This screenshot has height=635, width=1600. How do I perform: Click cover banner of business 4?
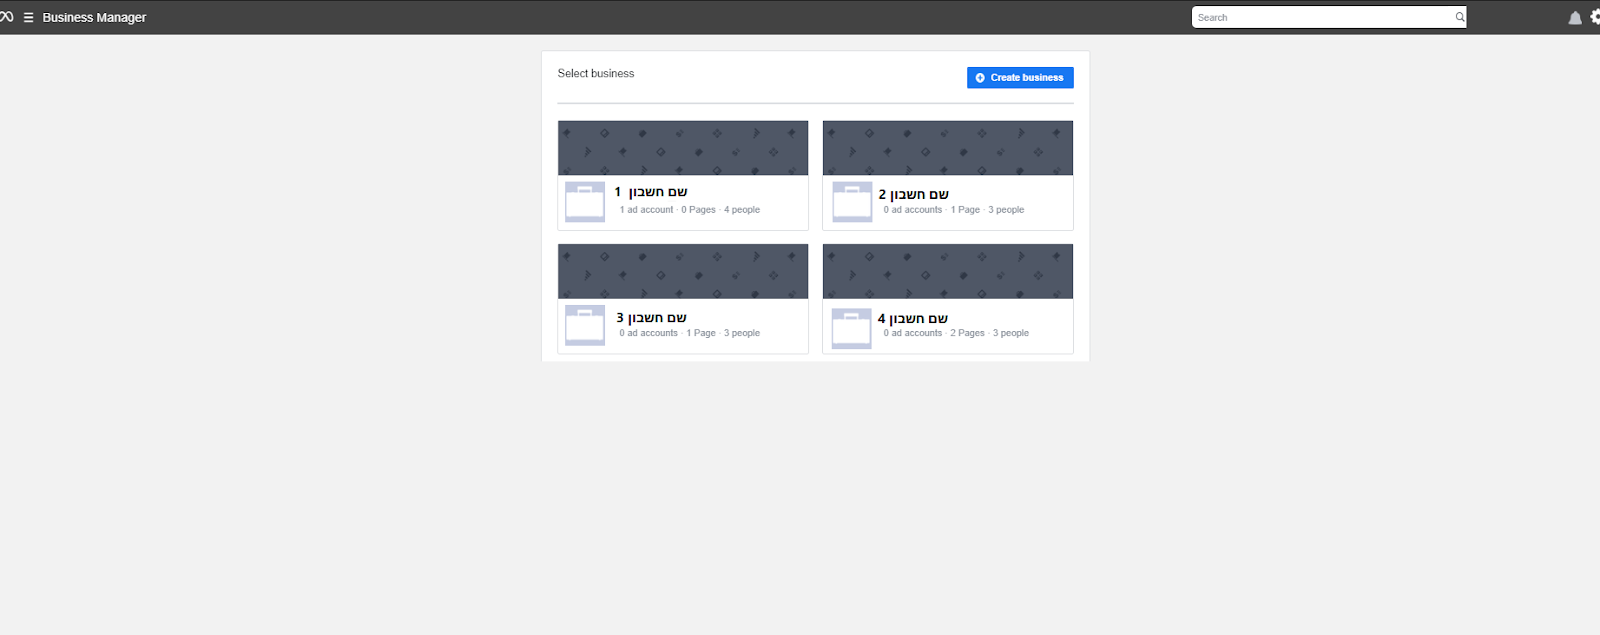pyautogui.click(x=948, y=271)
